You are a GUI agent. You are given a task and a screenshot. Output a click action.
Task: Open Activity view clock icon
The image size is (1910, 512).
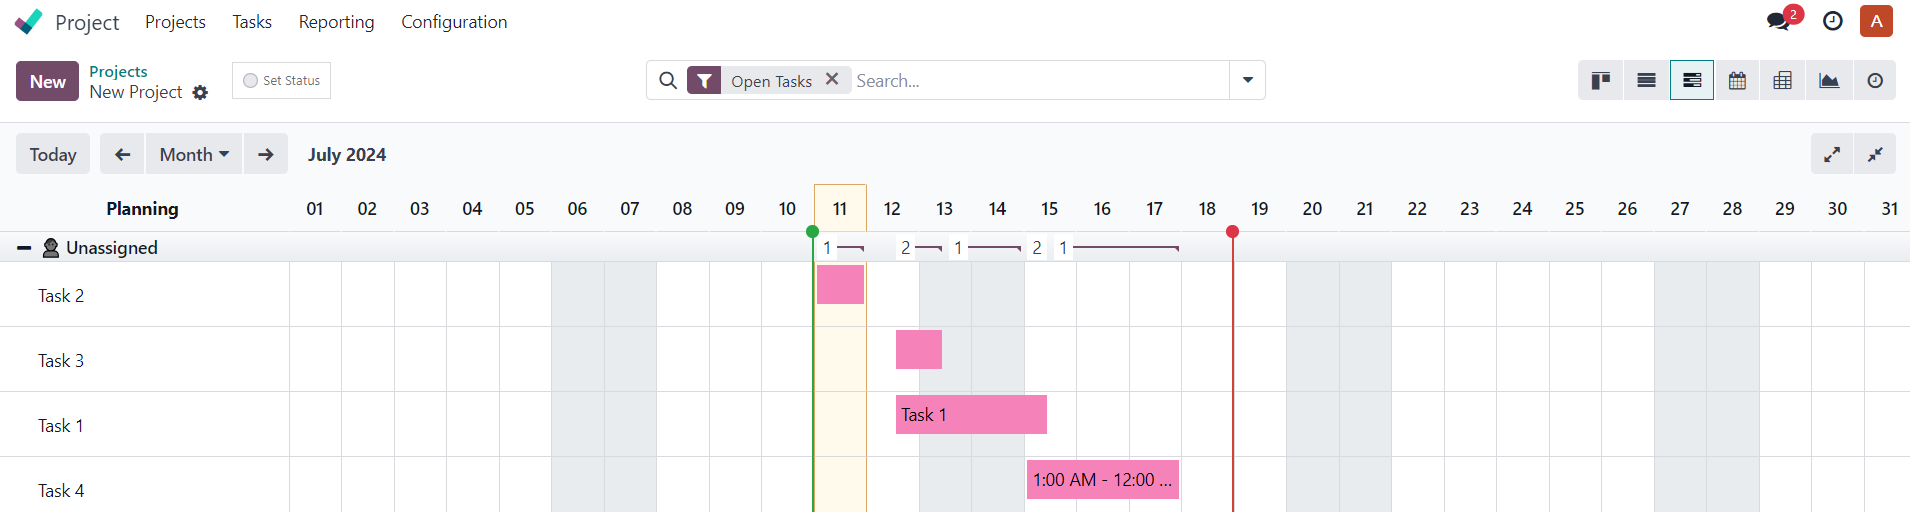[1874, 81]
